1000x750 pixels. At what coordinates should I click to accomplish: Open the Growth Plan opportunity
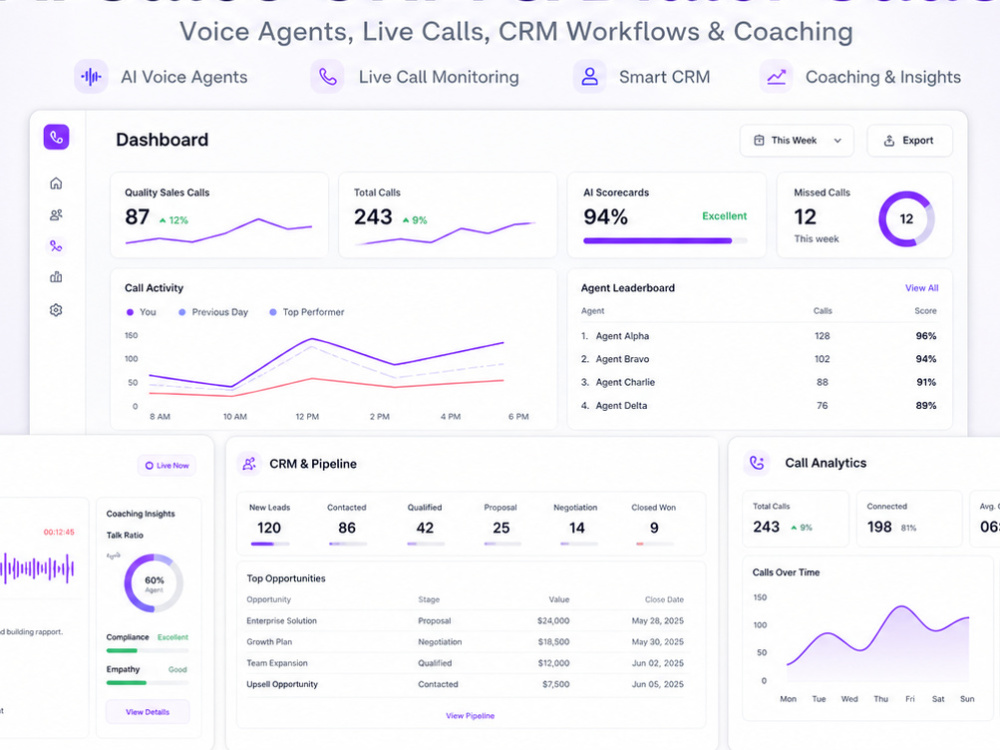[x=465, y=642]
